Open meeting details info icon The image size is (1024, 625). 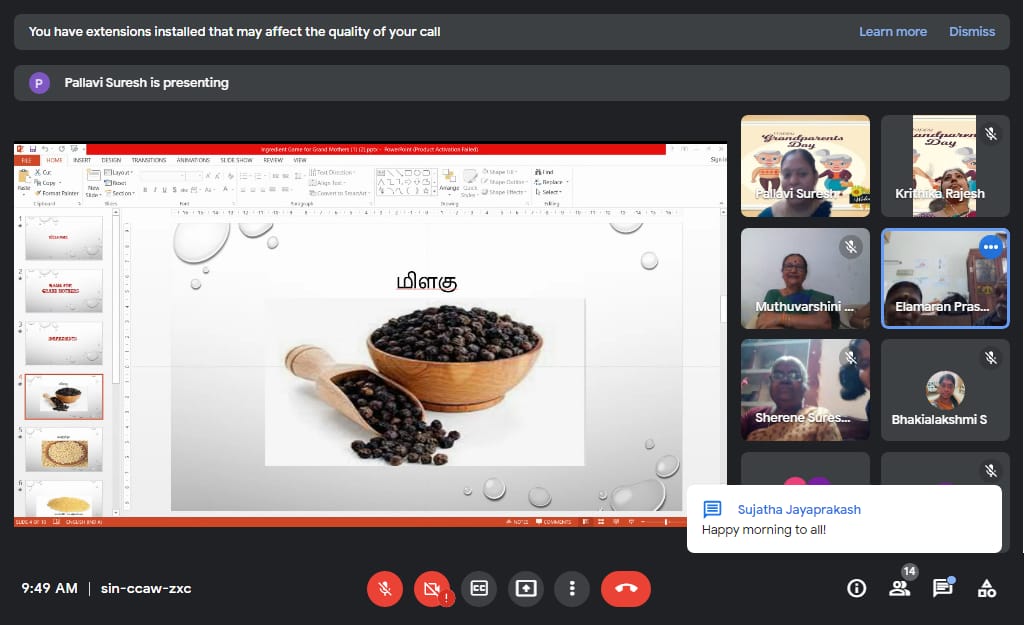[856, 588]
